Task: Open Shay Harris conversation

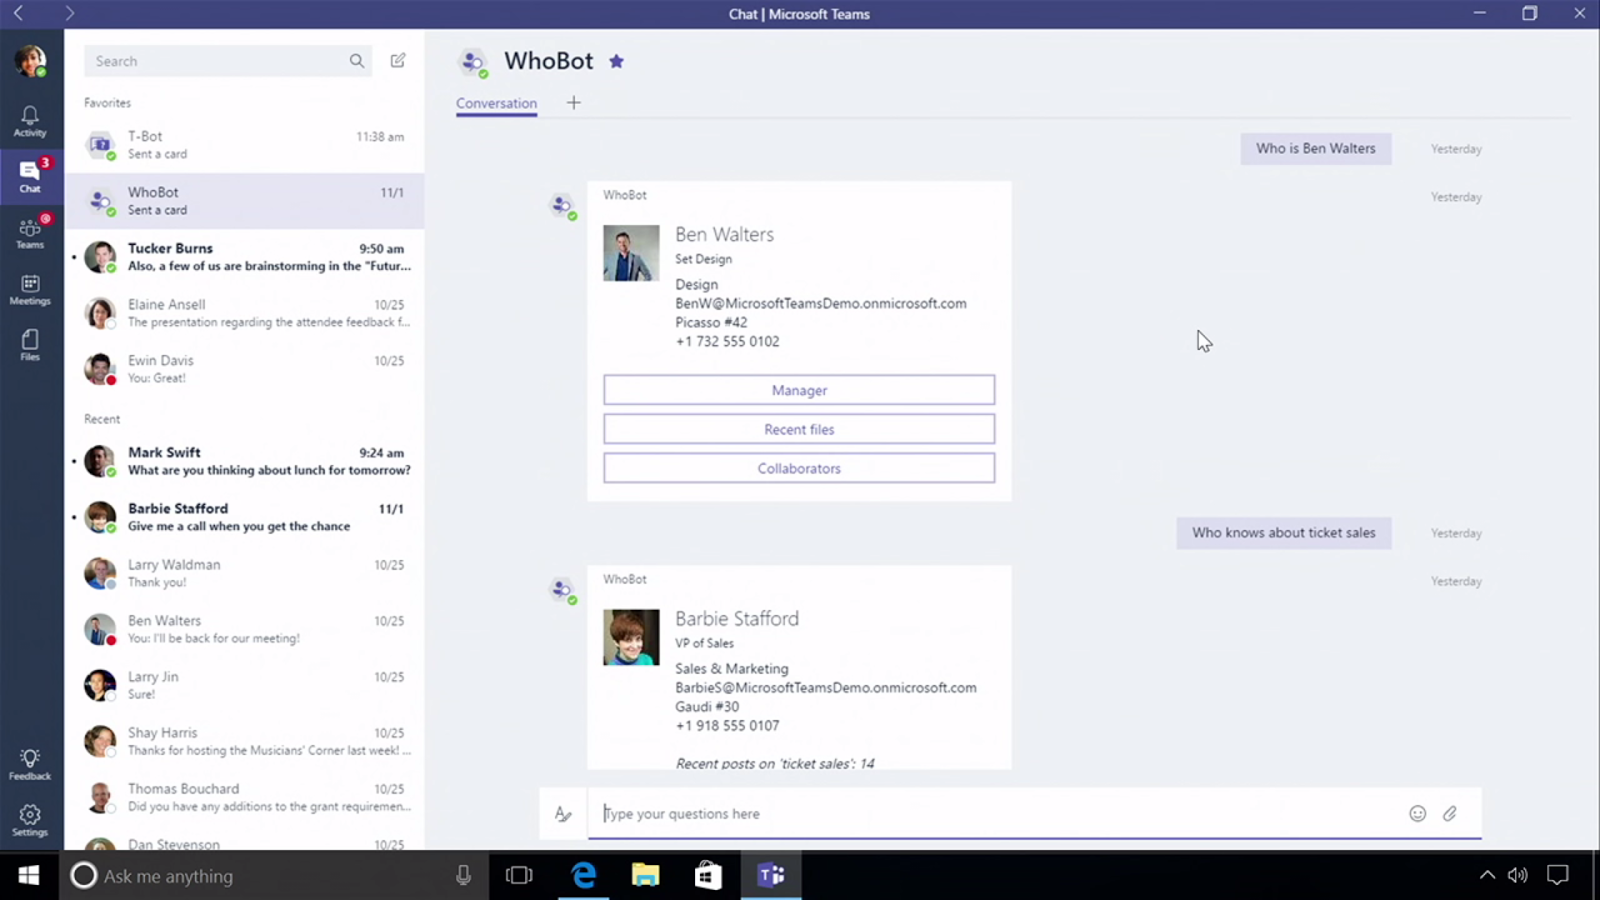Action: [244, 741]
